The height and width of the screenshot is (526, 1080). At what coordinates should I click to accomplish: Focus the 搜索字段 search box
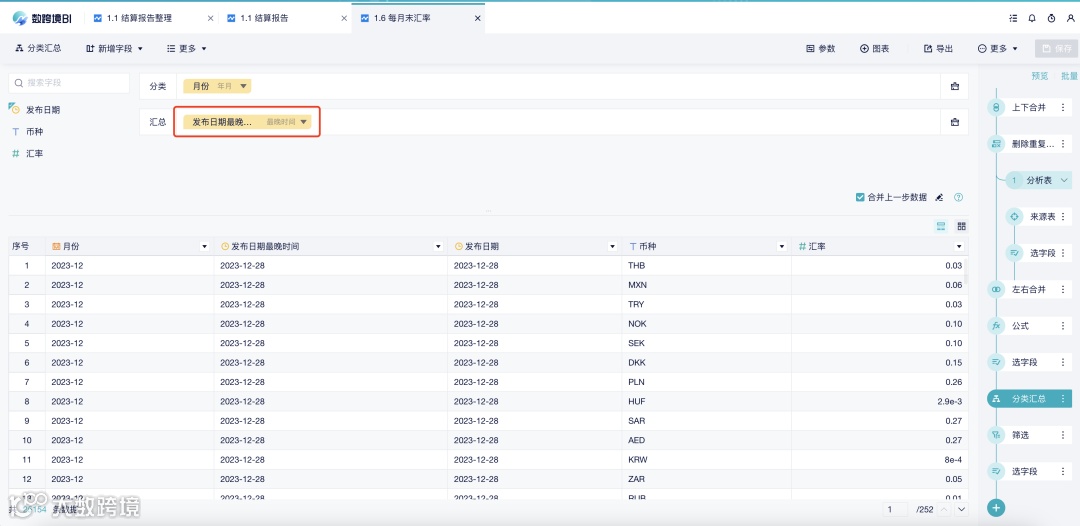[x=69, y=83]
